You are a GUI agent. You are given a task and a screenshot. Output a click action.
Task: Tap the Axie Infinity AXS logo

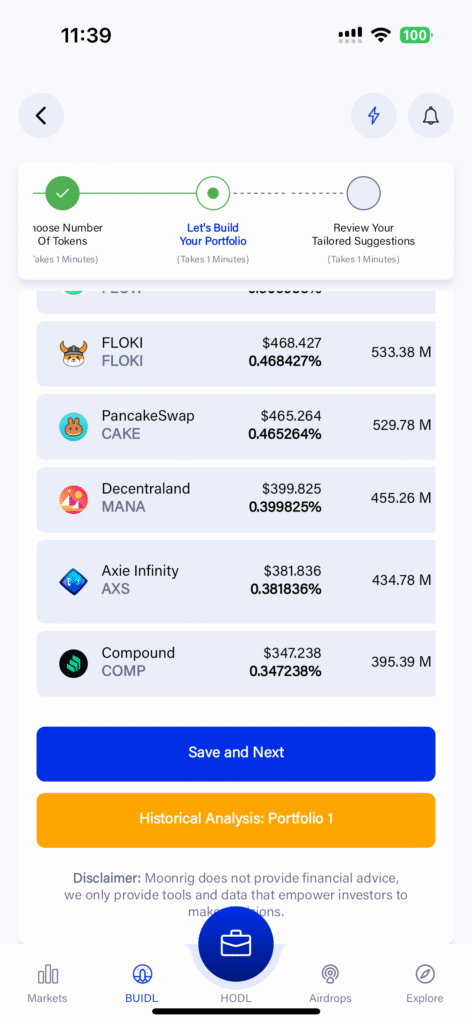pos(74,581)
